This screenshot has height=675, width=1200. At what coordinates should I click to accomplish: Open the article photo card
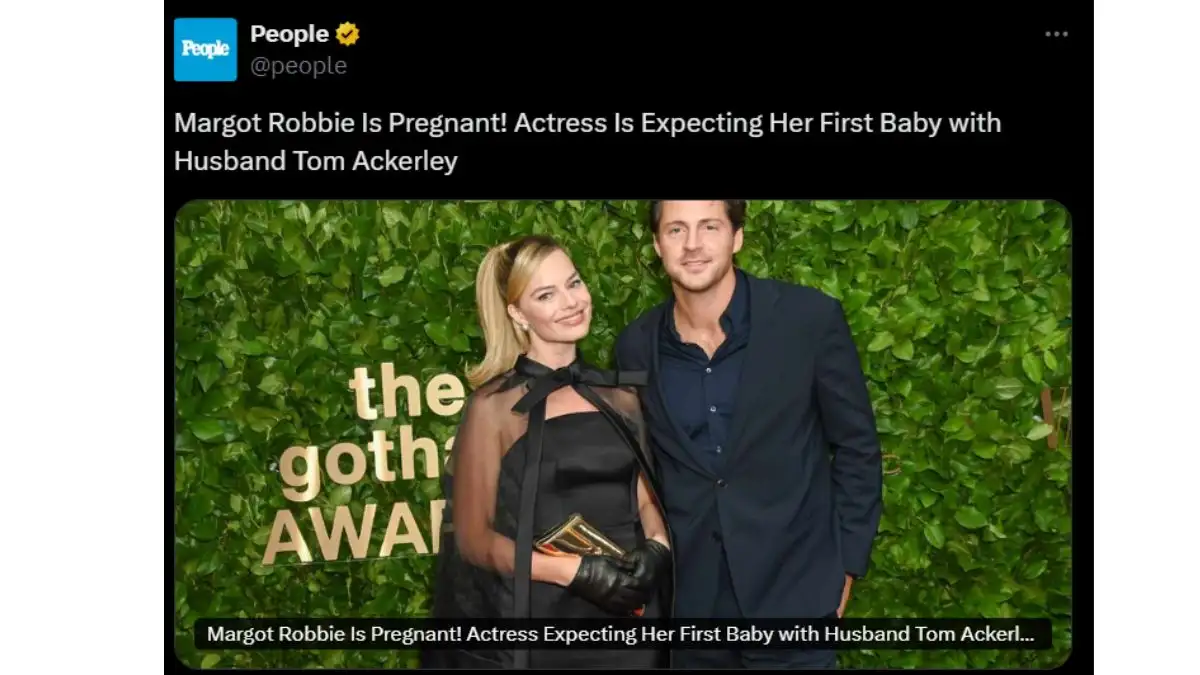coord(623,434)
